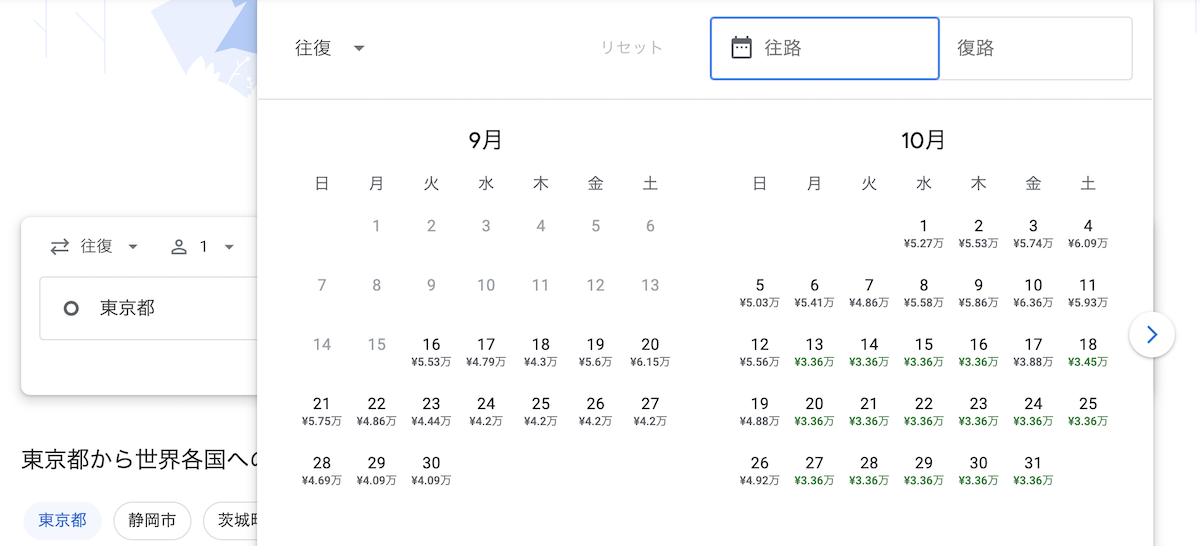Select October 12 at ¥5.56万
Viewport: 1200px width, 546px height.
760,352
